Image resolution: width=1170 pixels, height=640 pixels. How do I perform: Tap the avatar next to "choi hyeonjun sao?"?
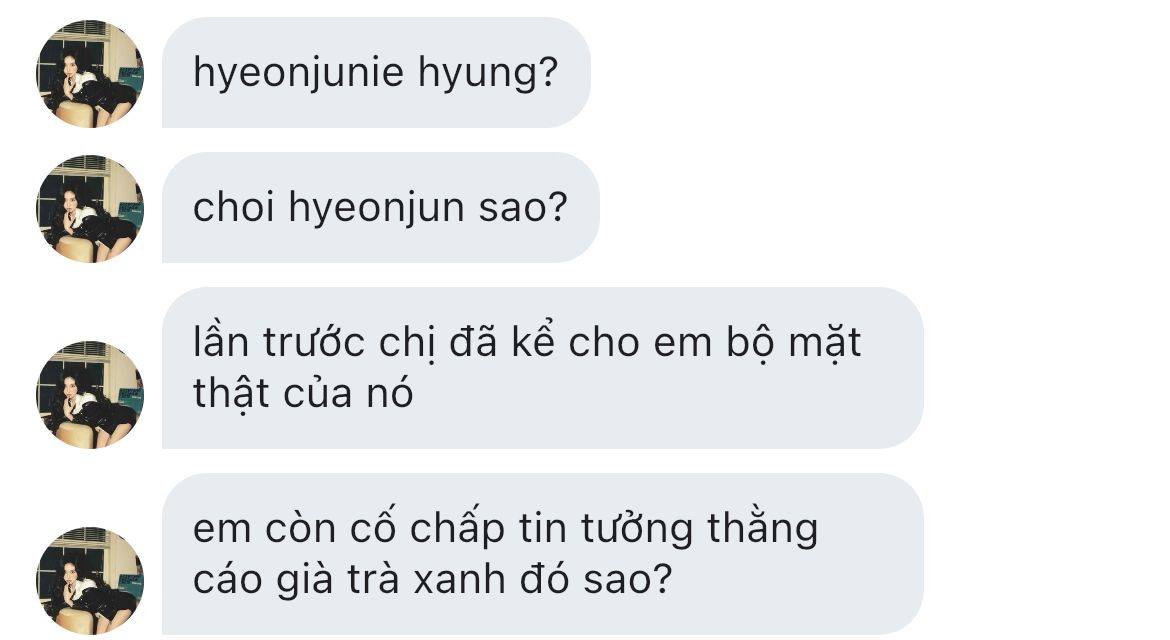click(x=90, y=209)
